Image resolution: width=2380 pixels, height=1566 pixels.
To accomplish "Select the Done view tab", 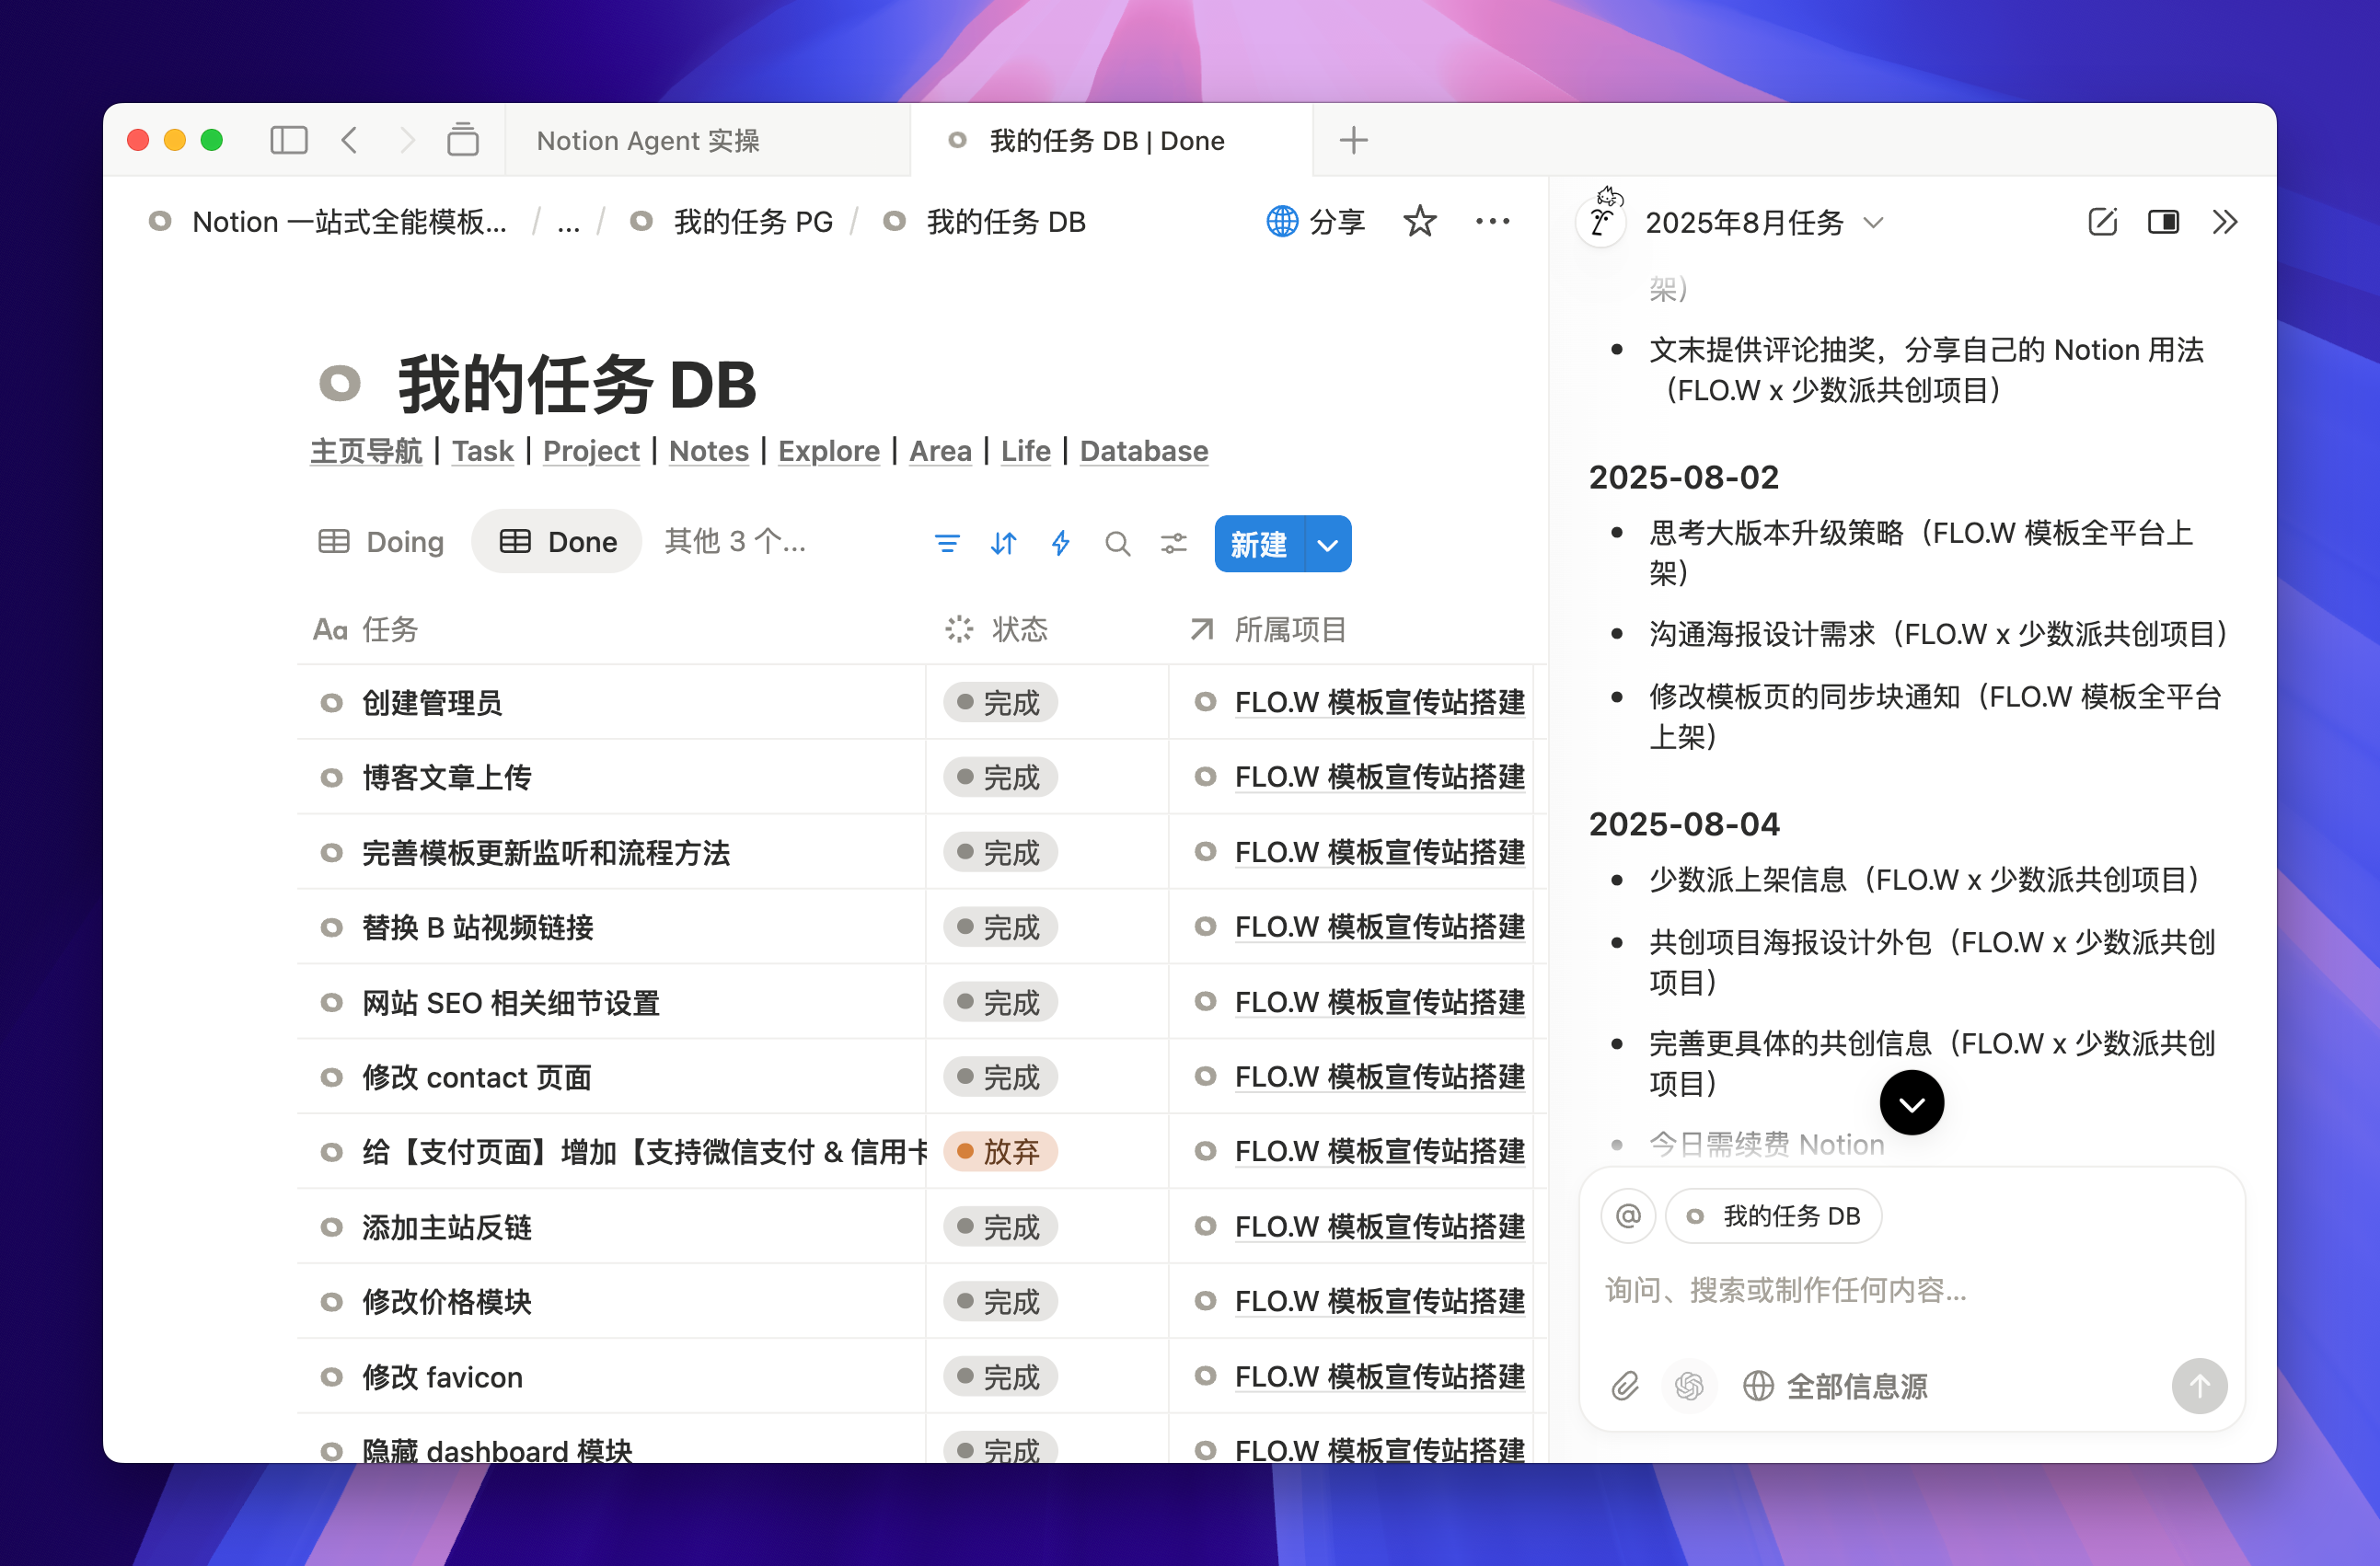I will 557,542.
